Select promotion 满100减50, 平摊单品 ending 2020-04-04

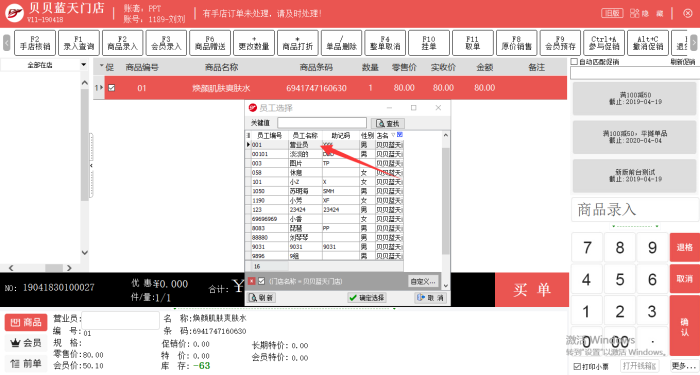(634, 137)
